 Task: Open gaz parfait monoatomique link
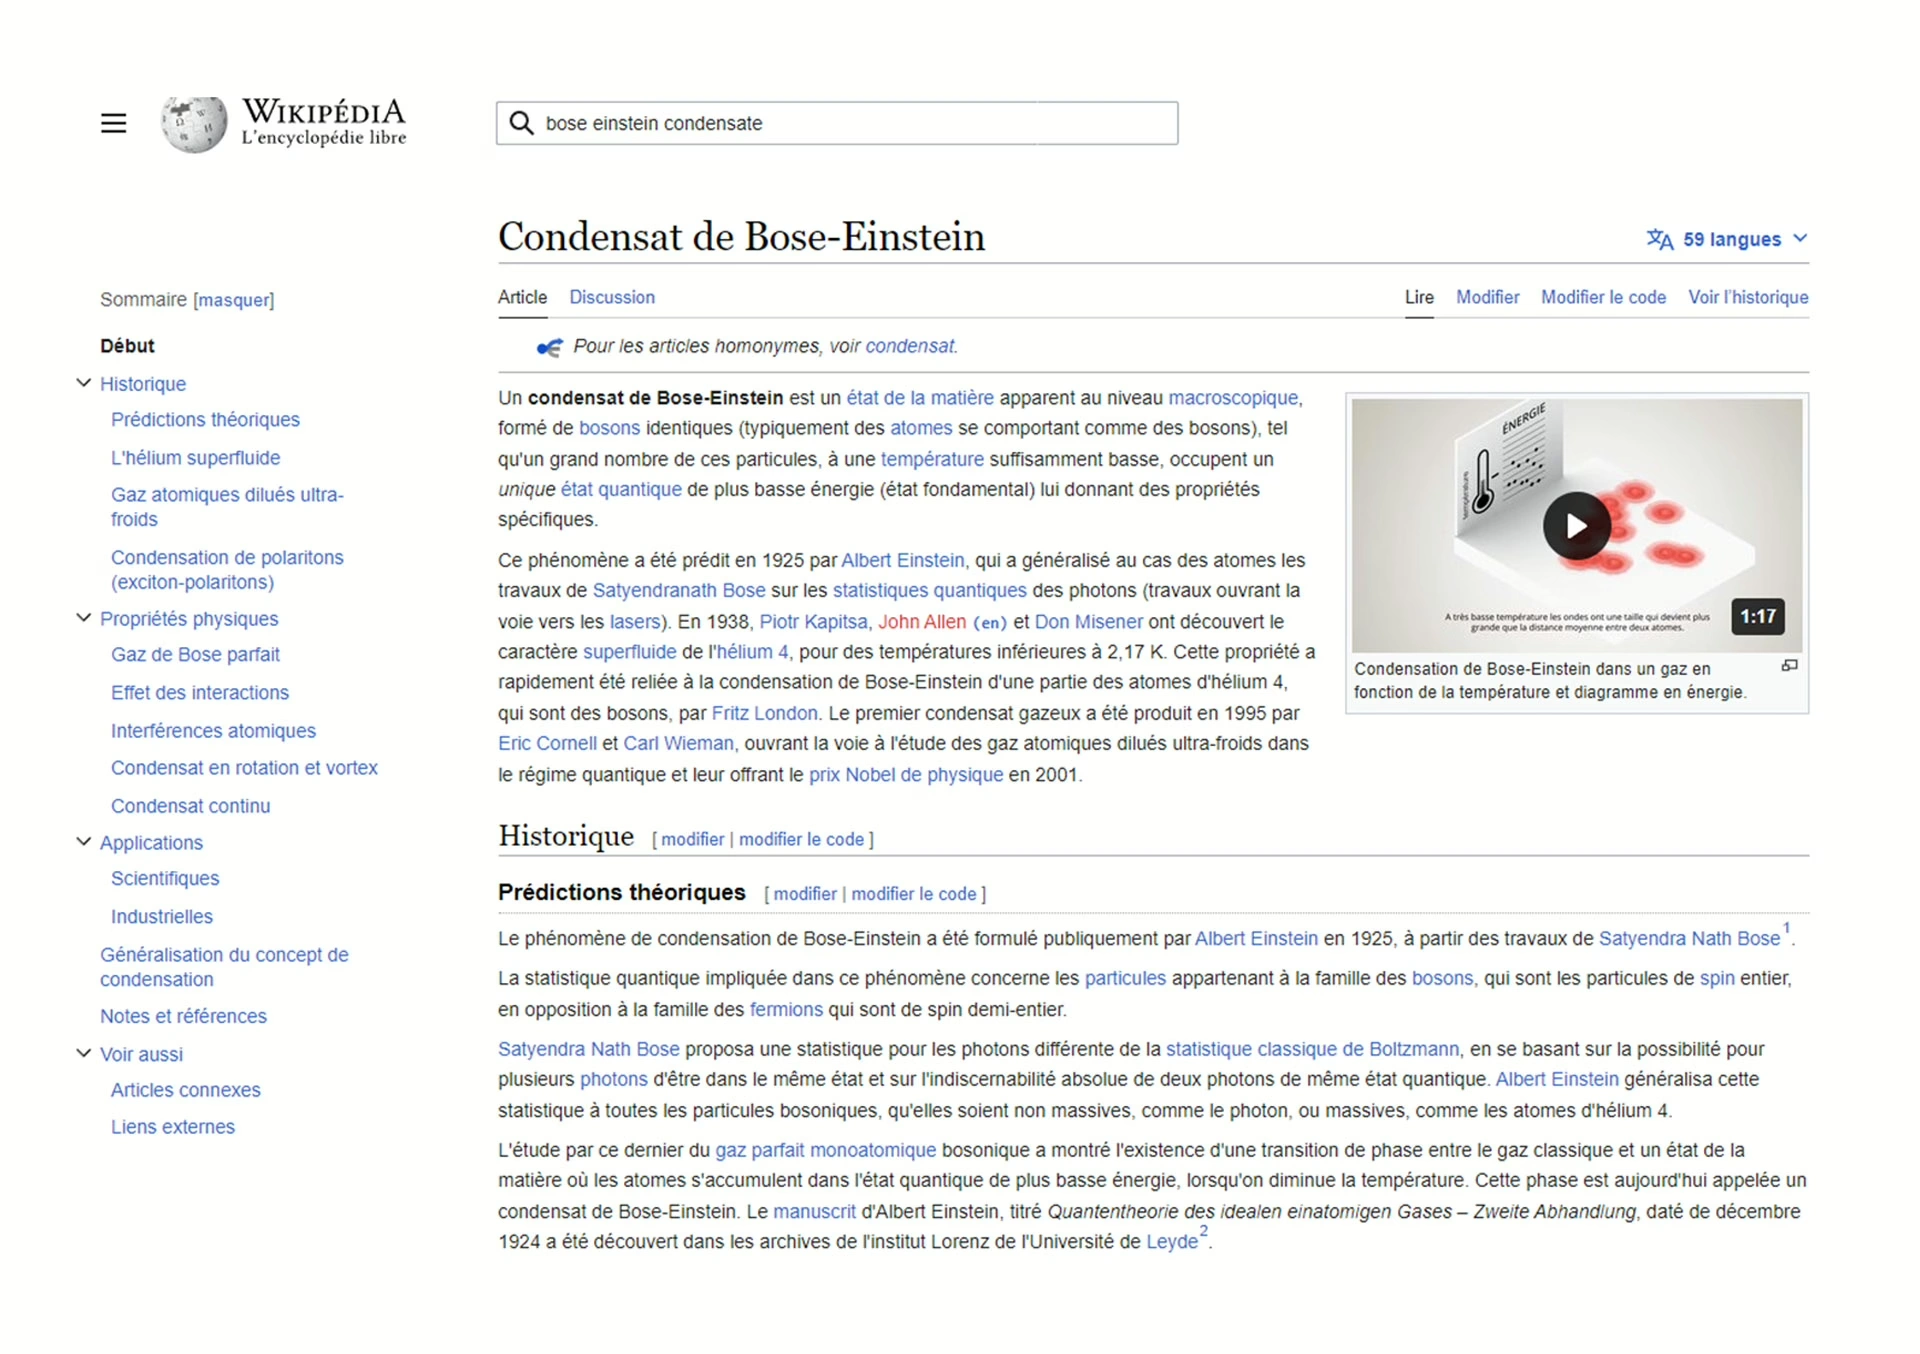[825, 1150]
